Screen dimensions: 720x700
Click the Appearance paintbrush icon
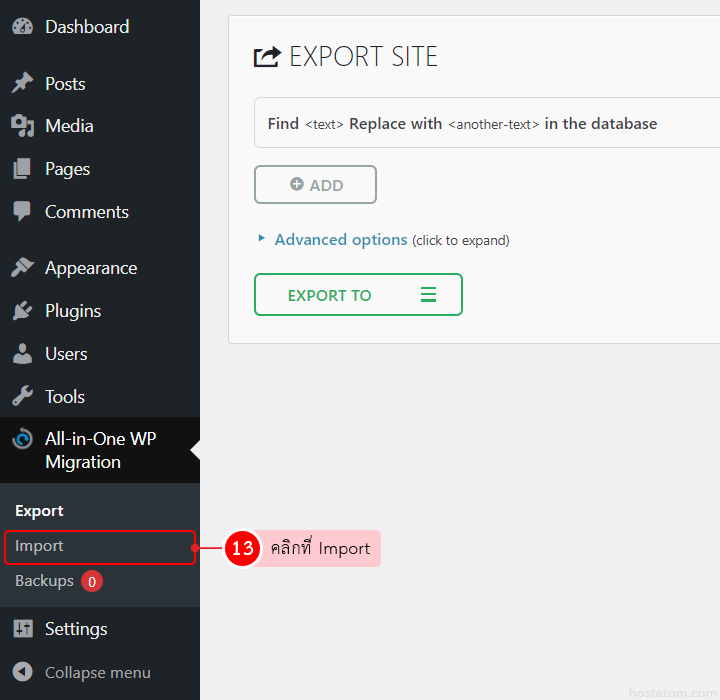point(22,268)
